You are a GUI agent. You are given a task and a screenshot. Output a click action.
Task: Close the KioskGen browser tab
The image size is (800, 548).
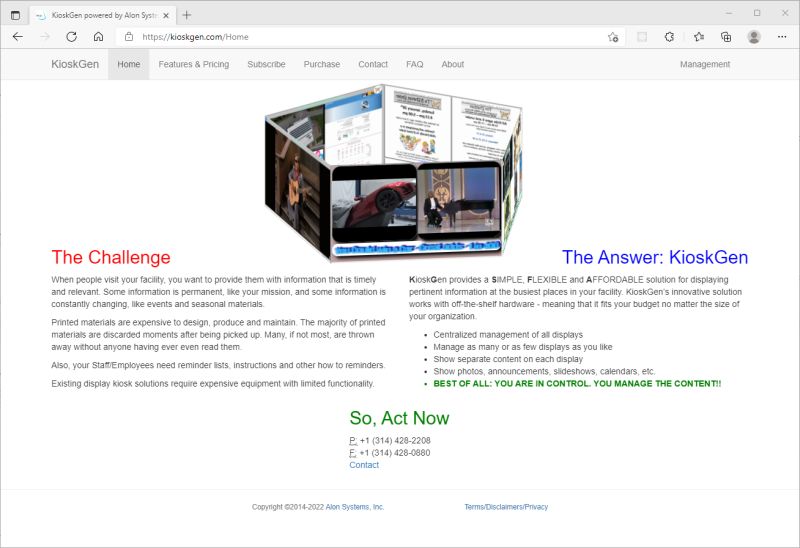(x=166, y=15)
